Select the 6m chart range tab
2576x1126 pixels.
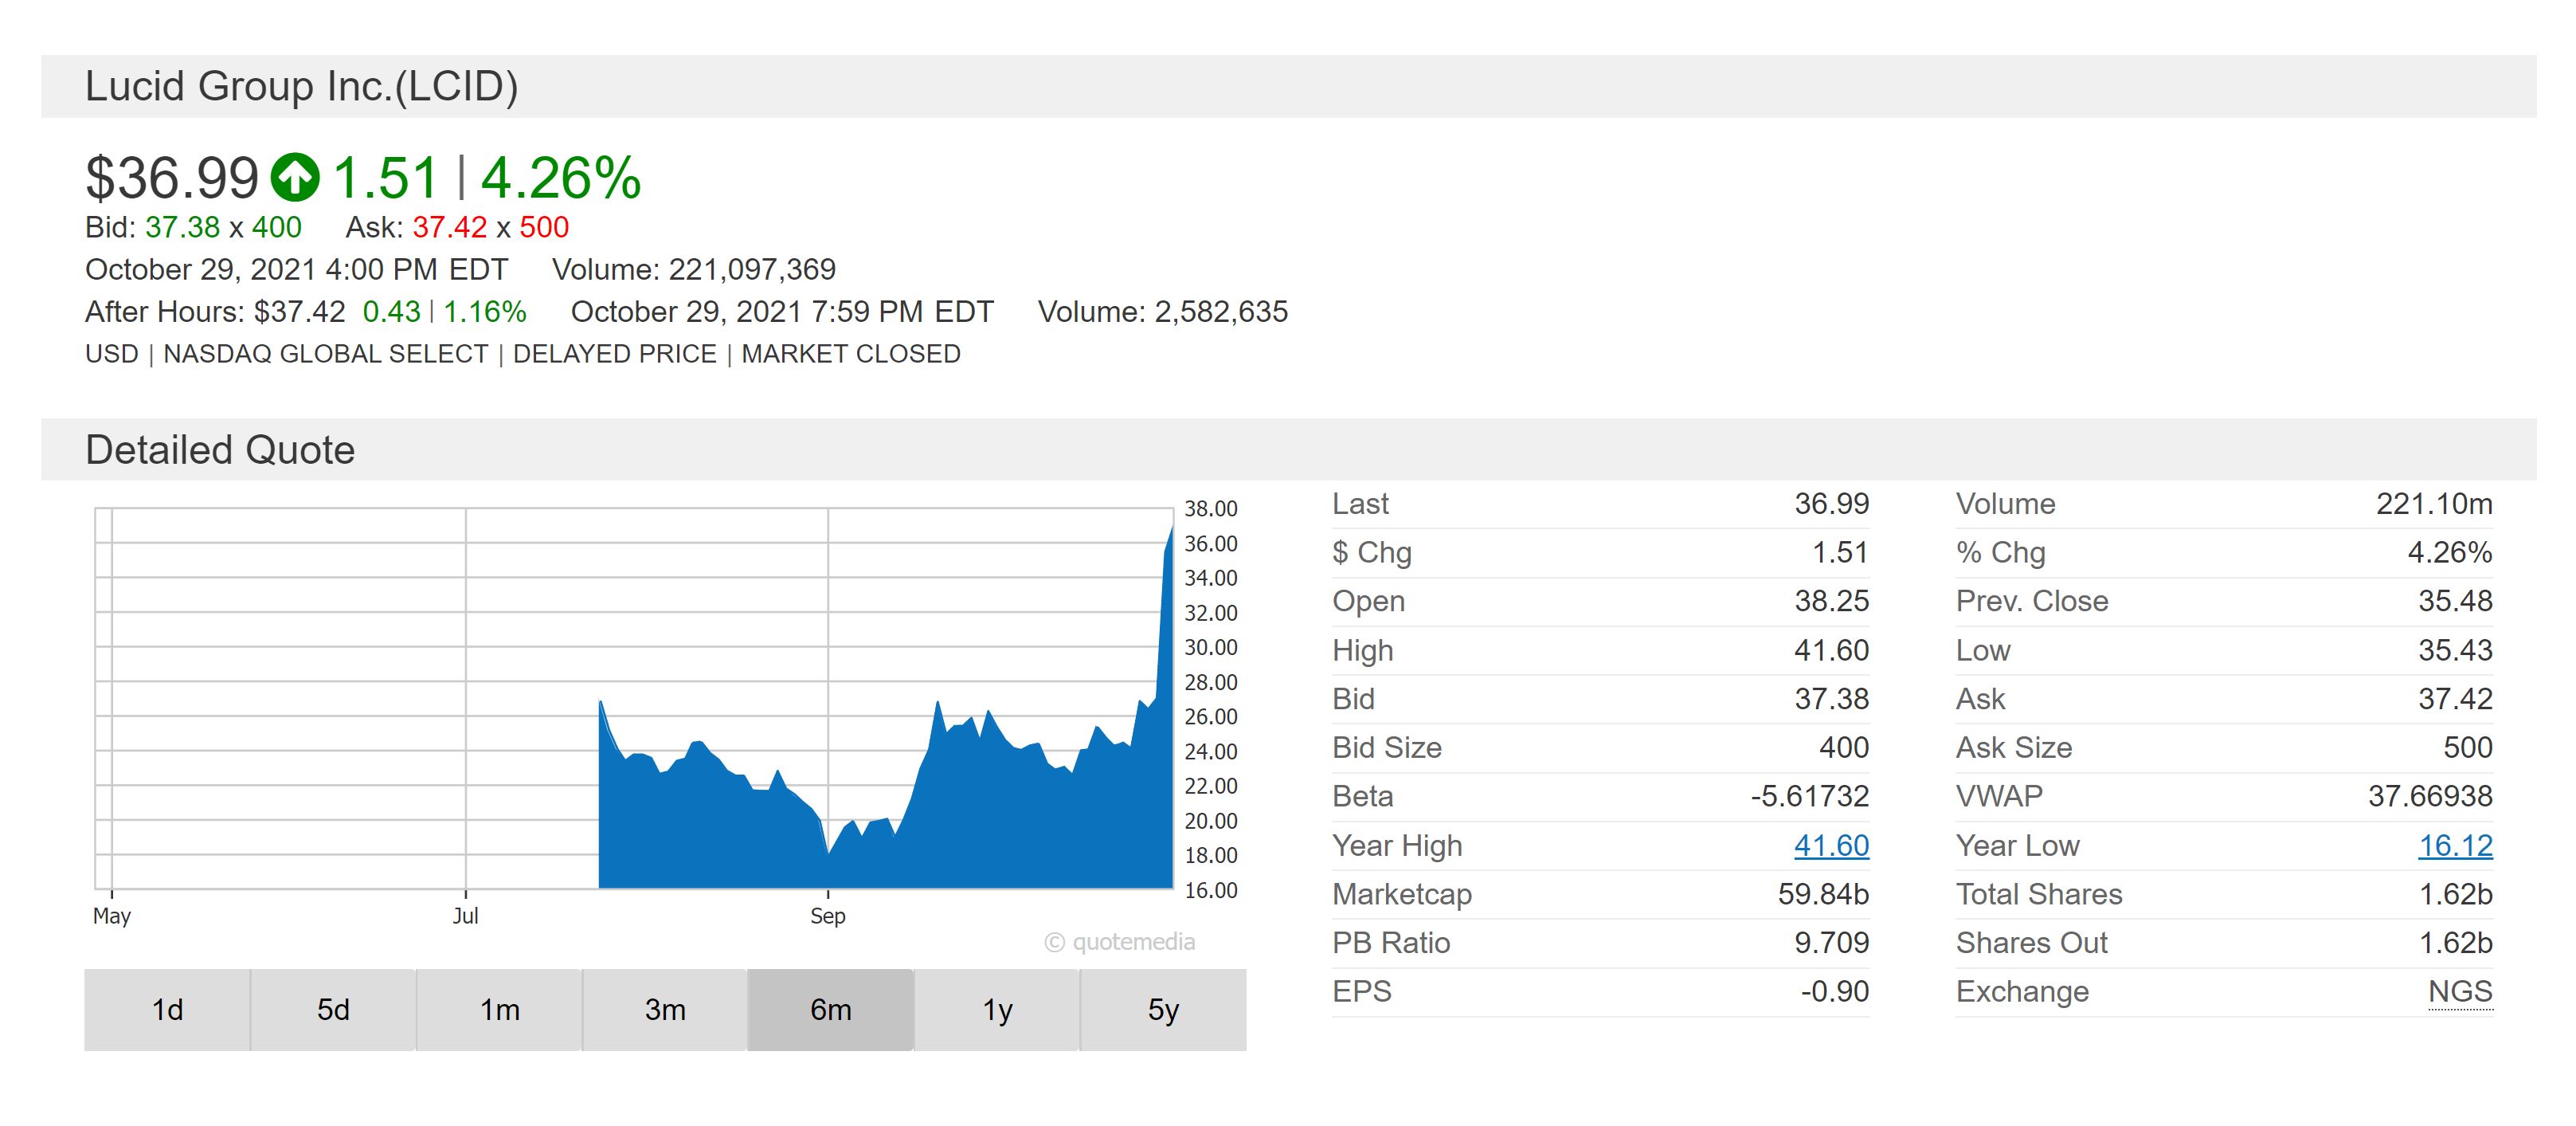tap(831, 1010)
